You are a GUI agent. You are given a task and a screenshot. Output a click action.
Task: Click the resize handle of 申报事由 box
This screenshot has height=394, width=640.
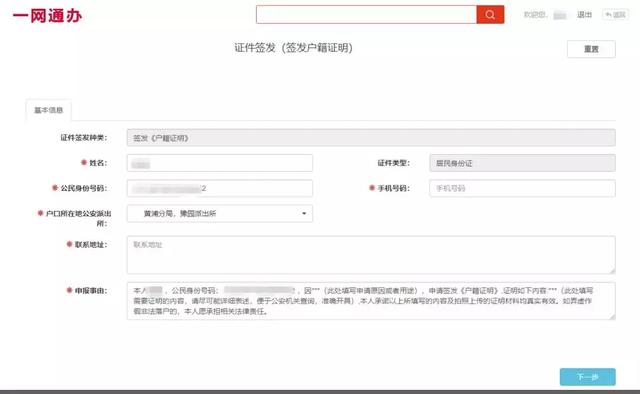pos(612,316)
